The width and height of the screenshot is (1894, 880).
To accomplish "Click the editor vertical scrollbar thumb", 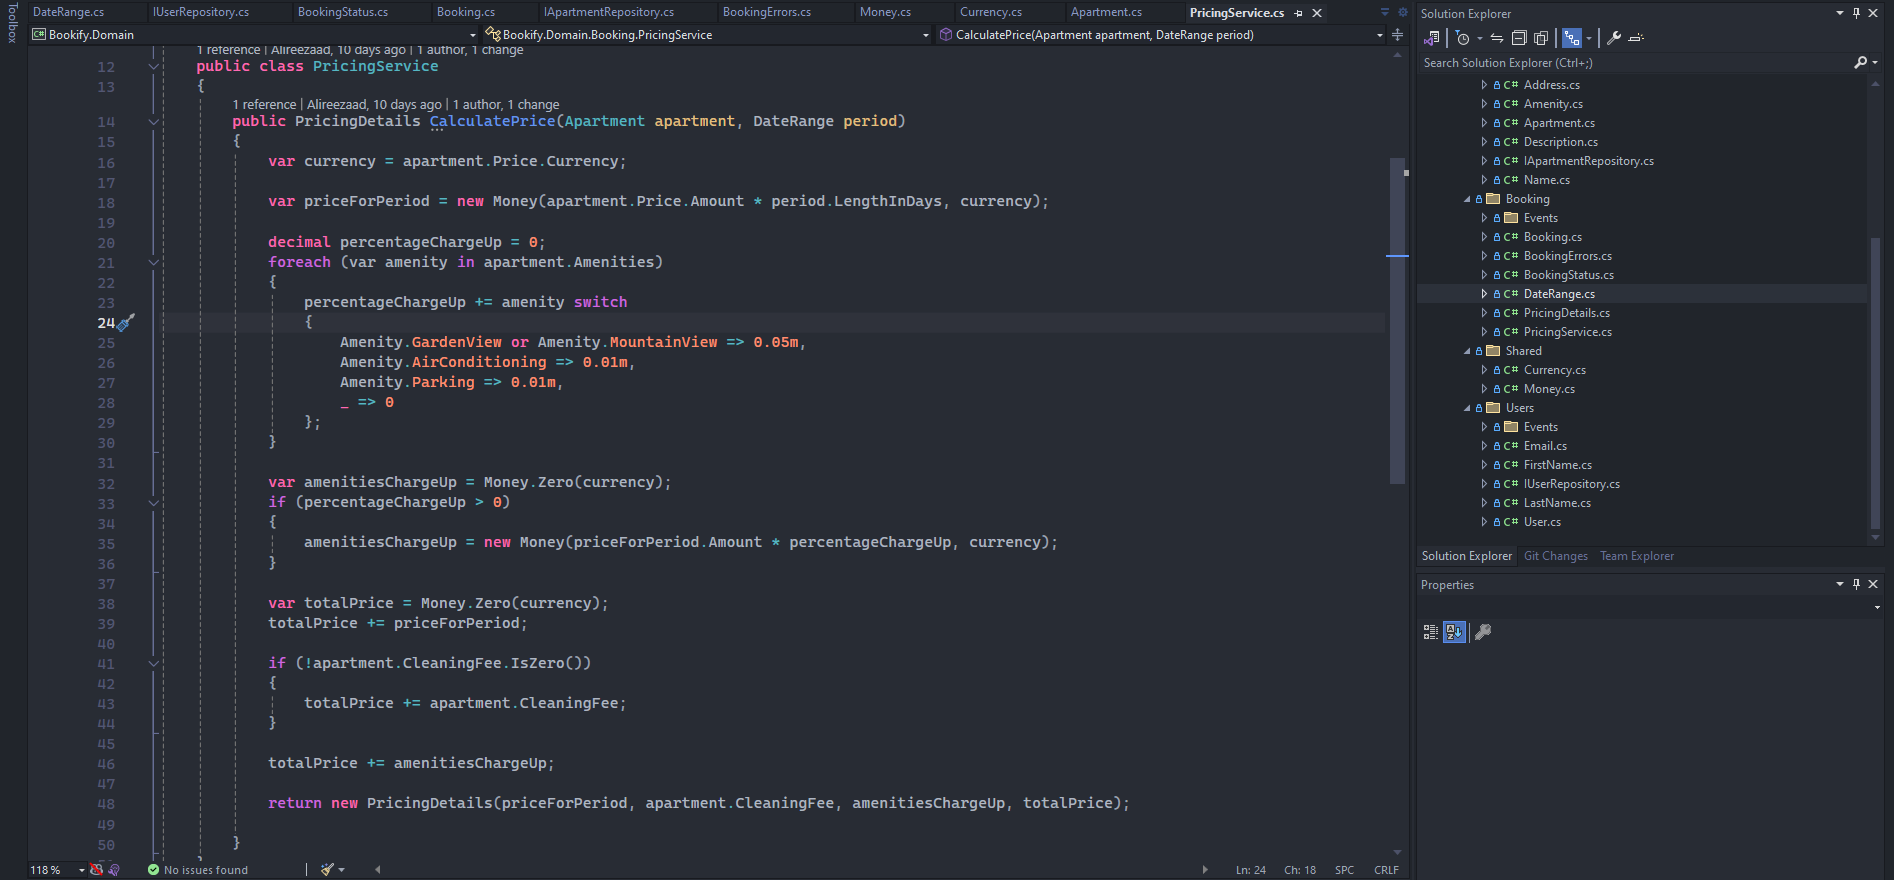I will click(1397, 320).
